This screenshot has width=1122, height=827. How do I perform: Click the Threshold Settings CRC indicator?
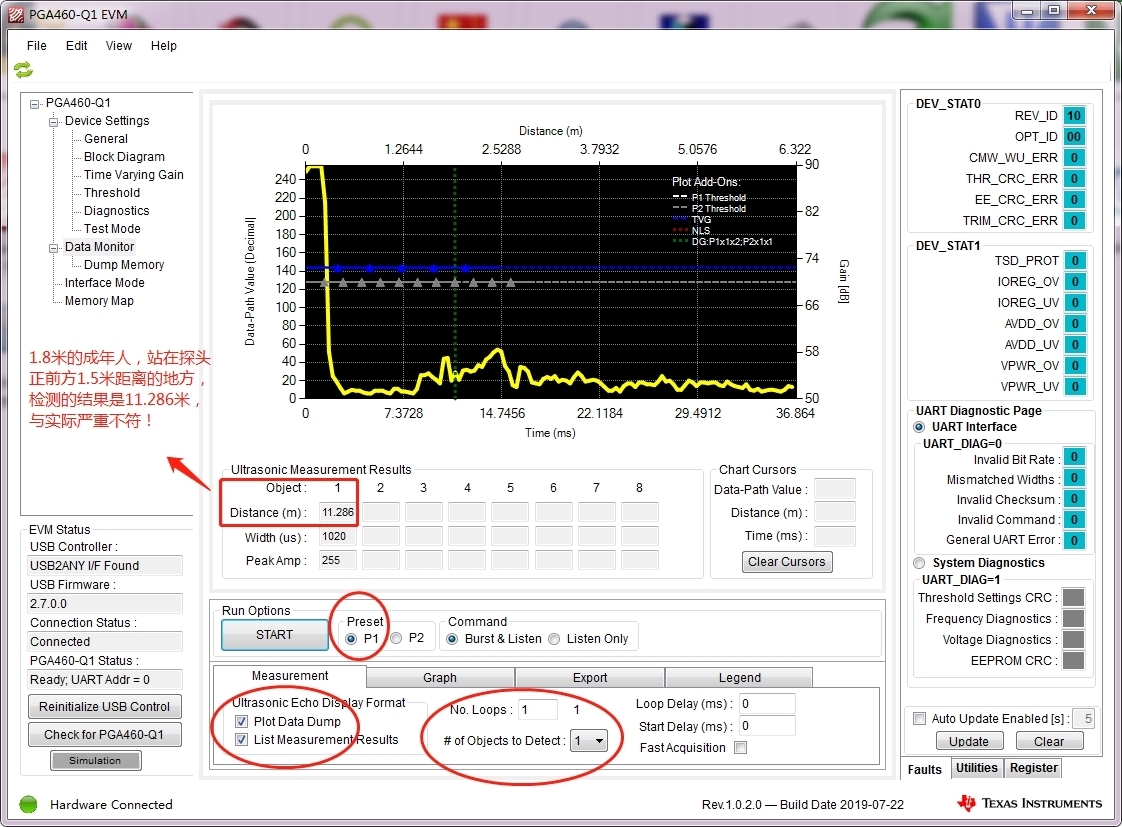[x=1073, y=597]
